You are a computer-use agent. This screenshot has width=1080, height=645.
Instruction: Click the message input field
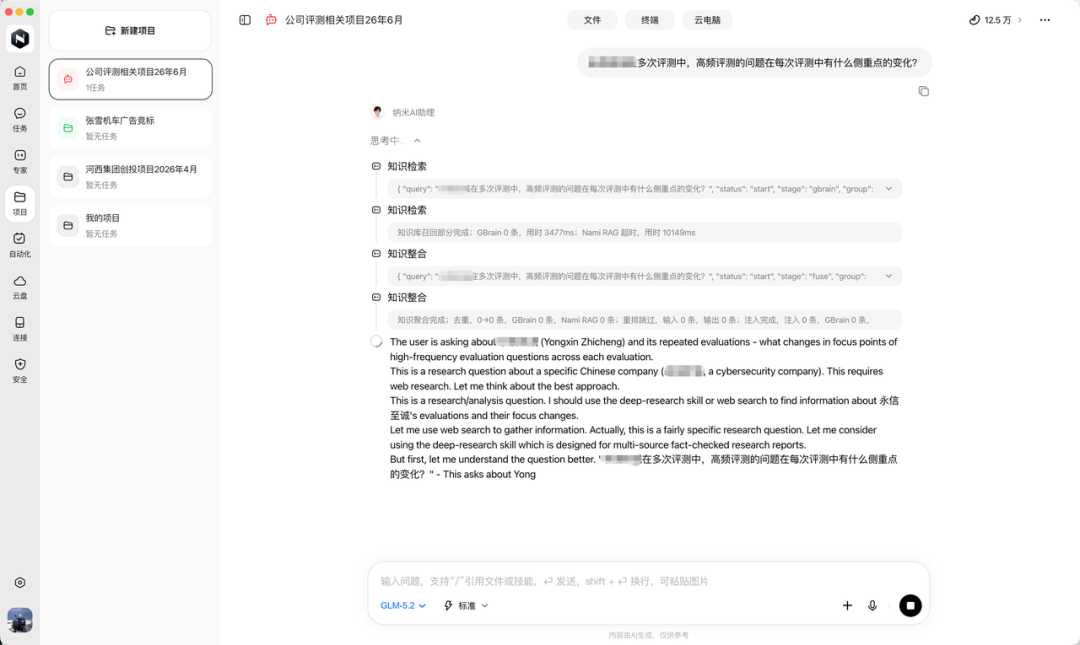[x=647, y=581]
